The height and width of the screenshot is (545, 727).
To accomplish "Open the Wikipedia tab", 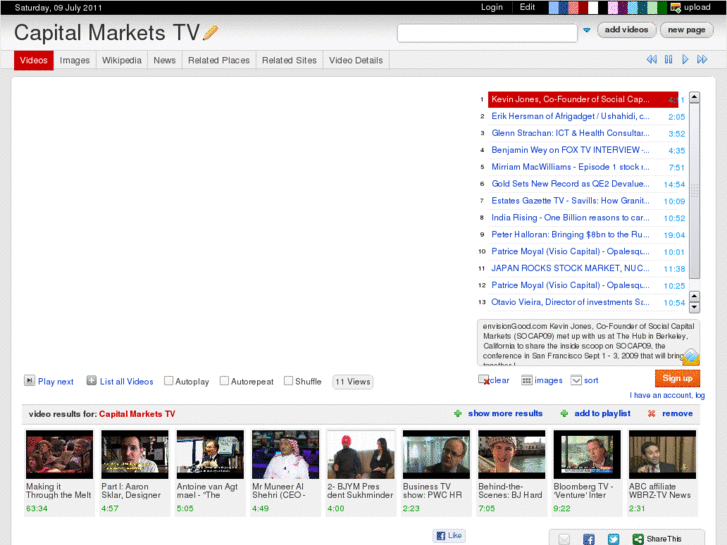I will (121, 60).
